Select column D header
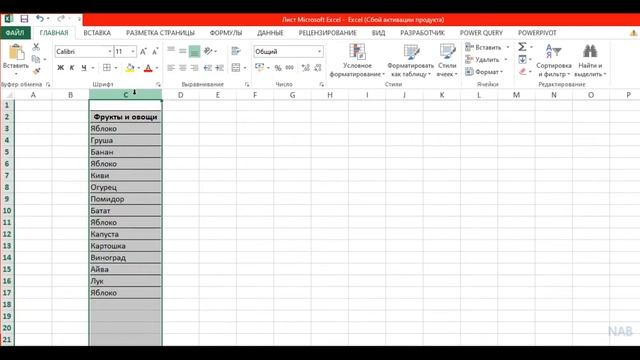Image resolution: width=640 pixels, height=360 pixels. pos(180,95)
